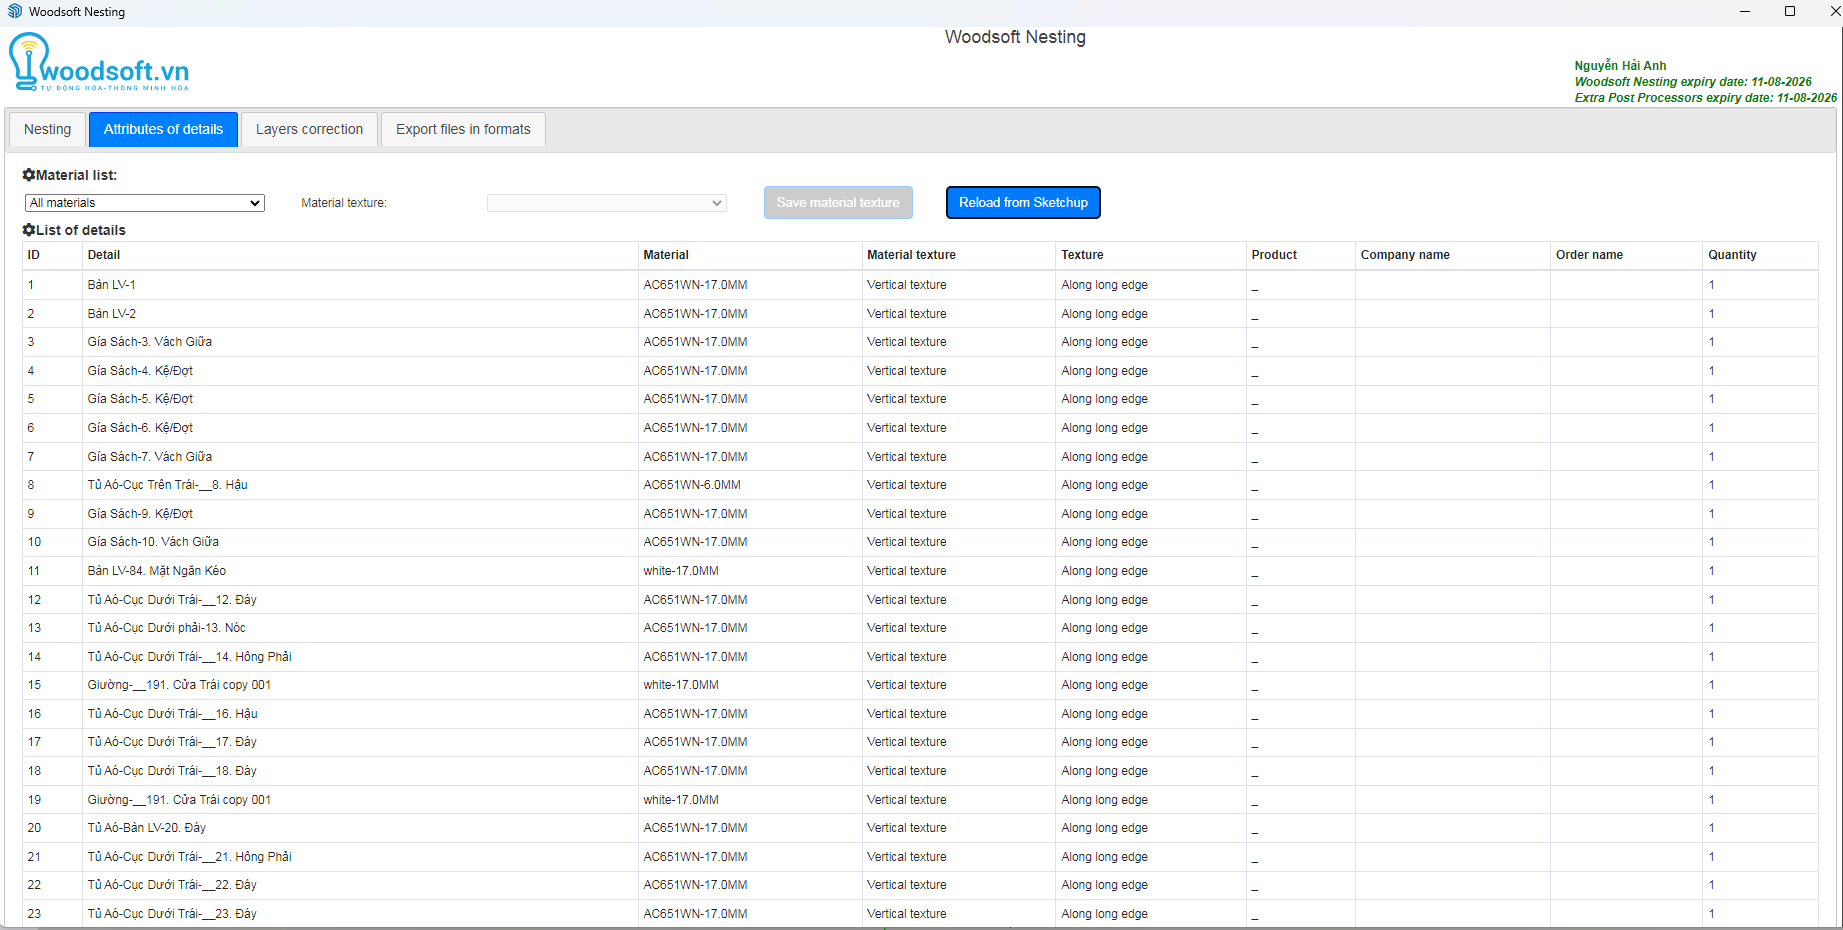Switch to the Nesting tab
This screenshot has height=930, width=1843.
coord(47,129)
